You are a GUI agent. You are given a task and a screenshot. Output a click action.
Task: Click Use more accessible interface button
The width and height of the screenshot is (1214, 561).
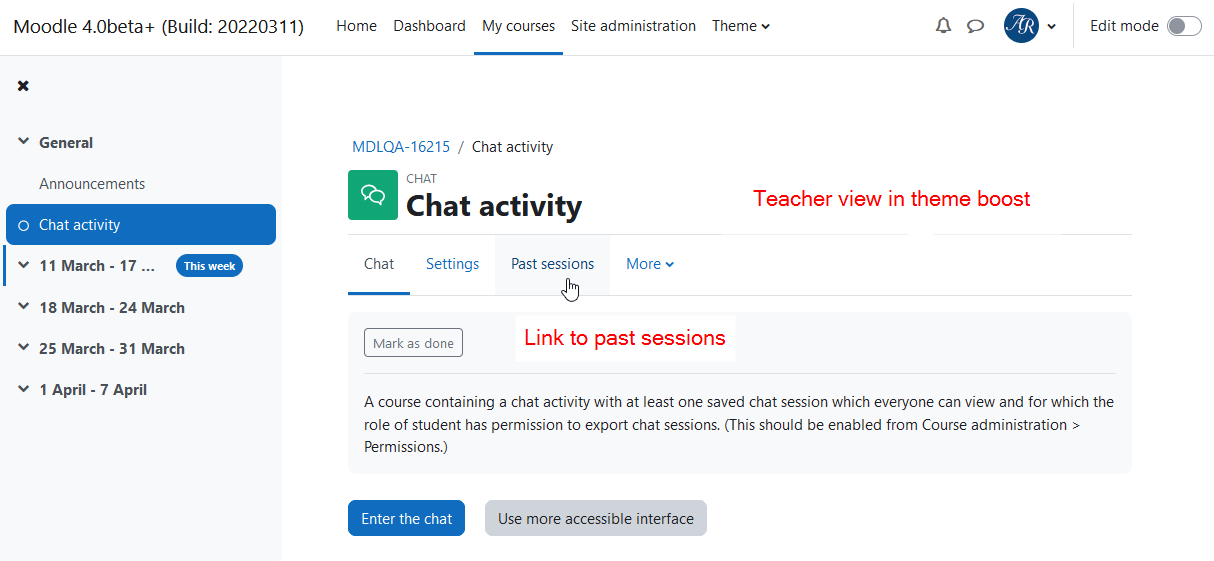pos(596,518)
